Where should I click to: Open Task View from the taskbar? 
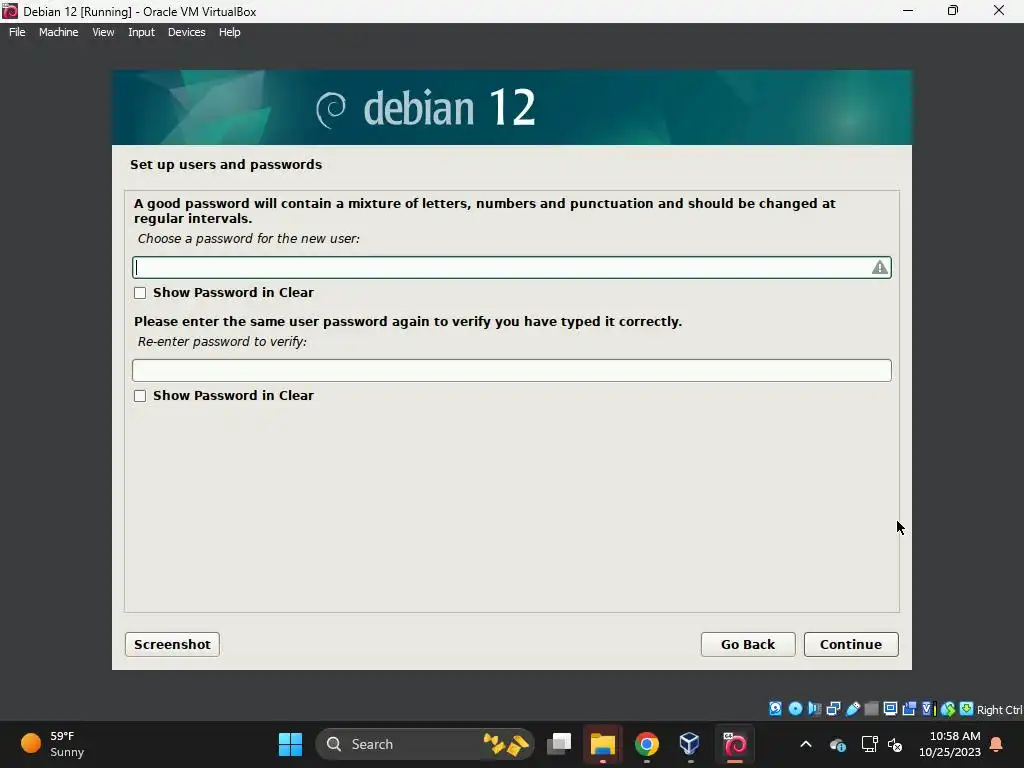[559, 744]
